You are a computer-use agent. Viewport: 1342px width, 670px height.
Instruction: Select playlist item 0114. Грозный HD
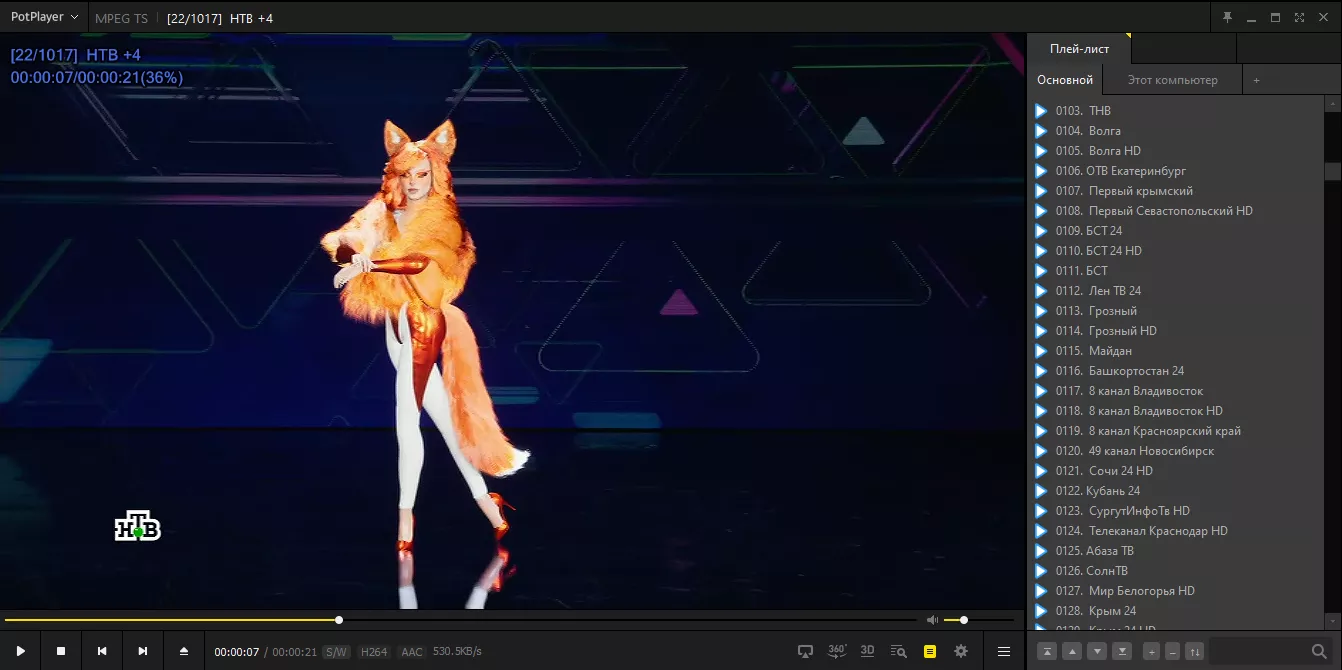pyautogui.click(x=1175, y=331)
